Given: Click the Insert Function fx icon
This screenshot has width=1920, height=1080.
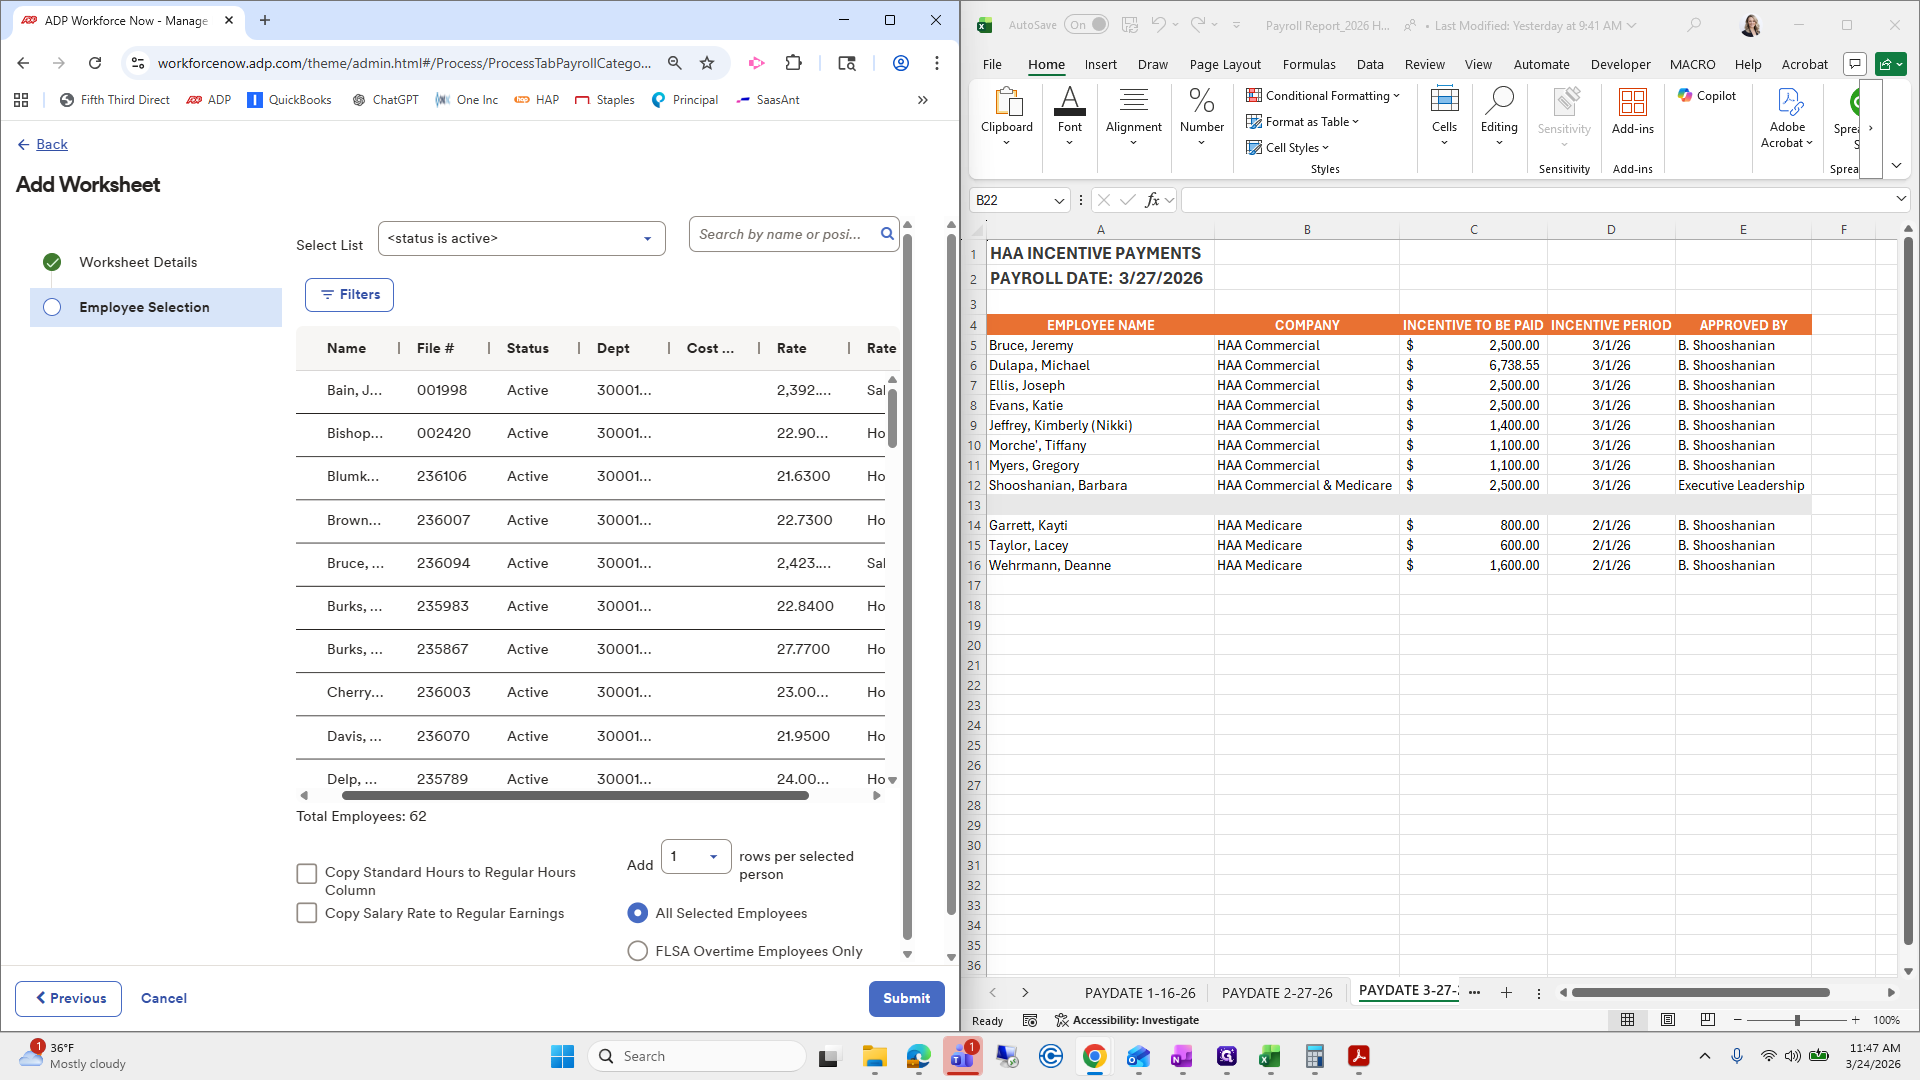Looking at the screenshot, I should coord(1152,200).
